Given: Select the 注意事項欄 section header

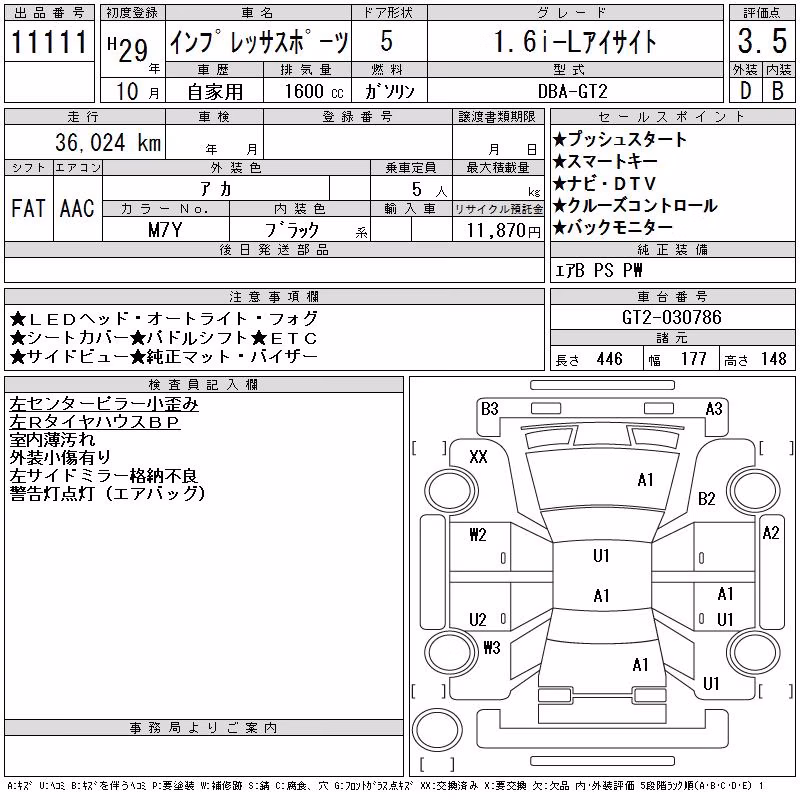Looking at the screenshot, I should point(274,296).
